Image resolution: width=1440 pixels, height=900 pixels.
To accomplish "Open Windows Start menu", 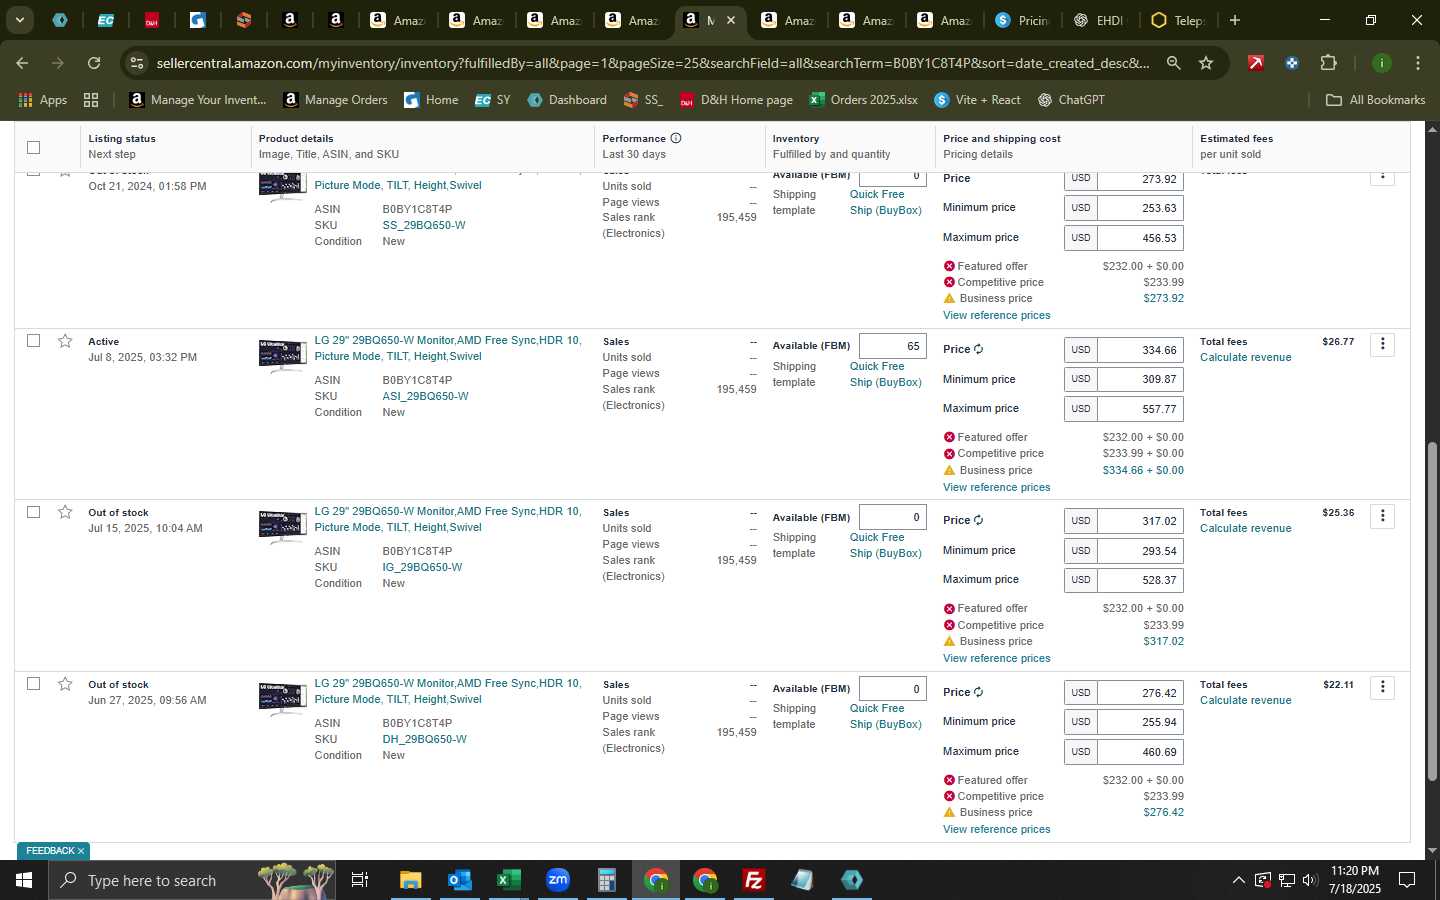I will pyautogui.click(x=24, y=880).
